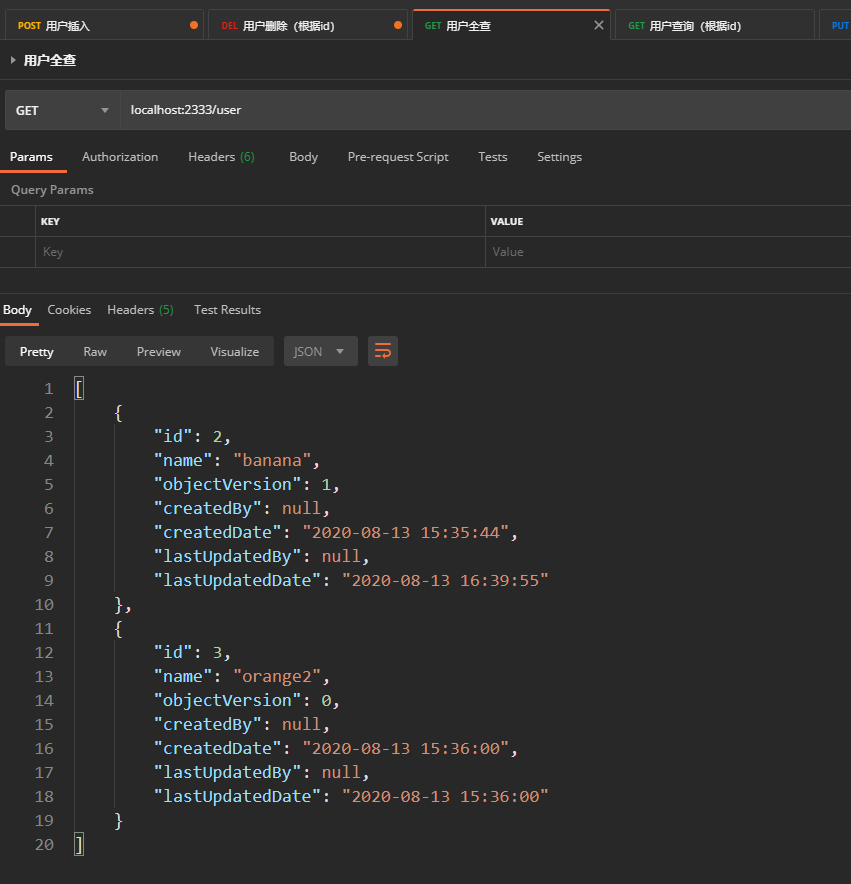The width and height of the screenshot is (851, 884).
Task: Switch to the POST 用户插入 tab
Action: pos(100,26)
